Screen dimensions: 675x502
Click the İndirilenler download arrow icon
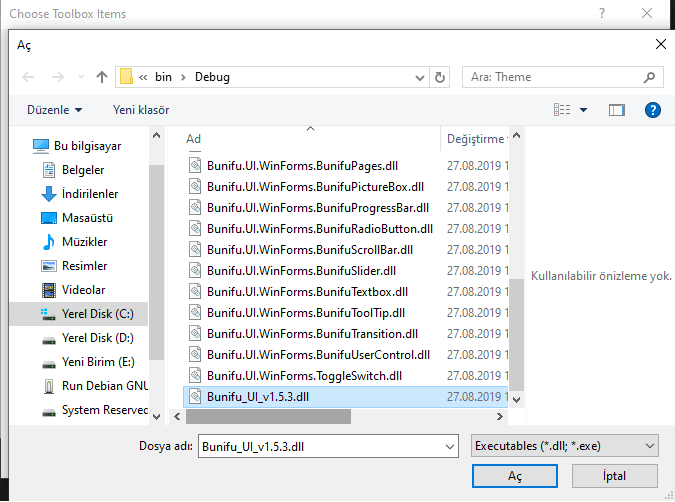pyautogui.click(x=49, y=194)
